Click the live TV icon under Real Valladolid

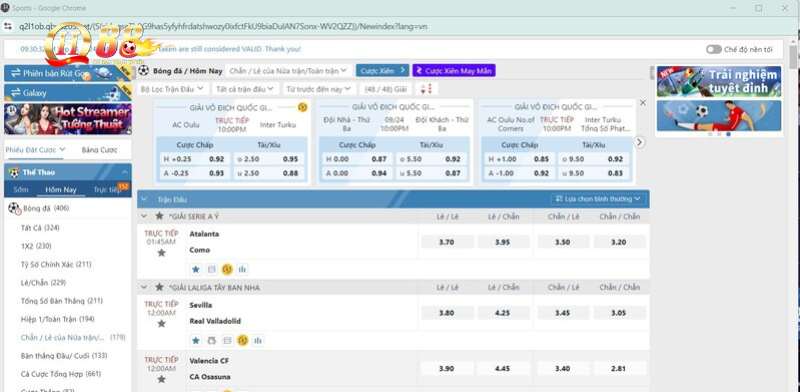212,340
